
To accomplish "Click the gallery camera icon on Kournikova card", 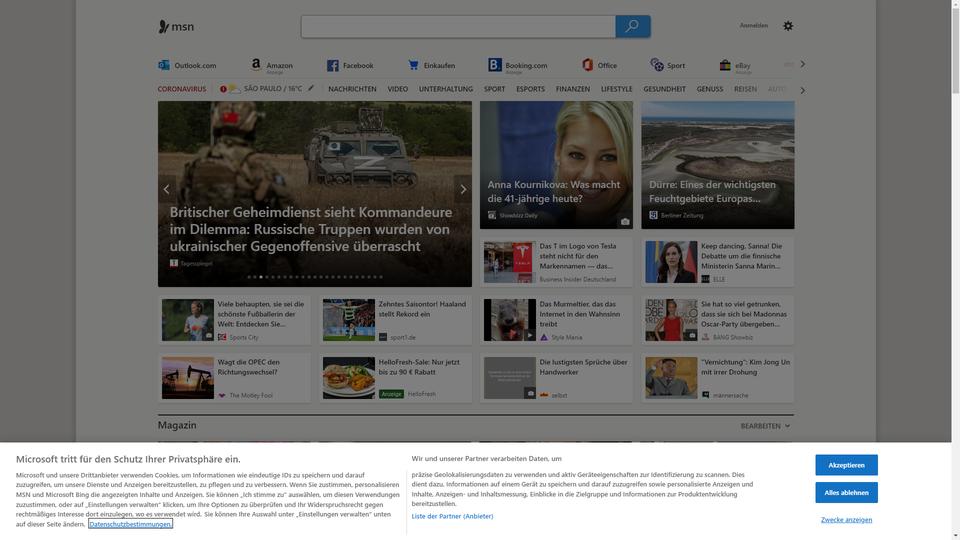I will tap(624, 222).
